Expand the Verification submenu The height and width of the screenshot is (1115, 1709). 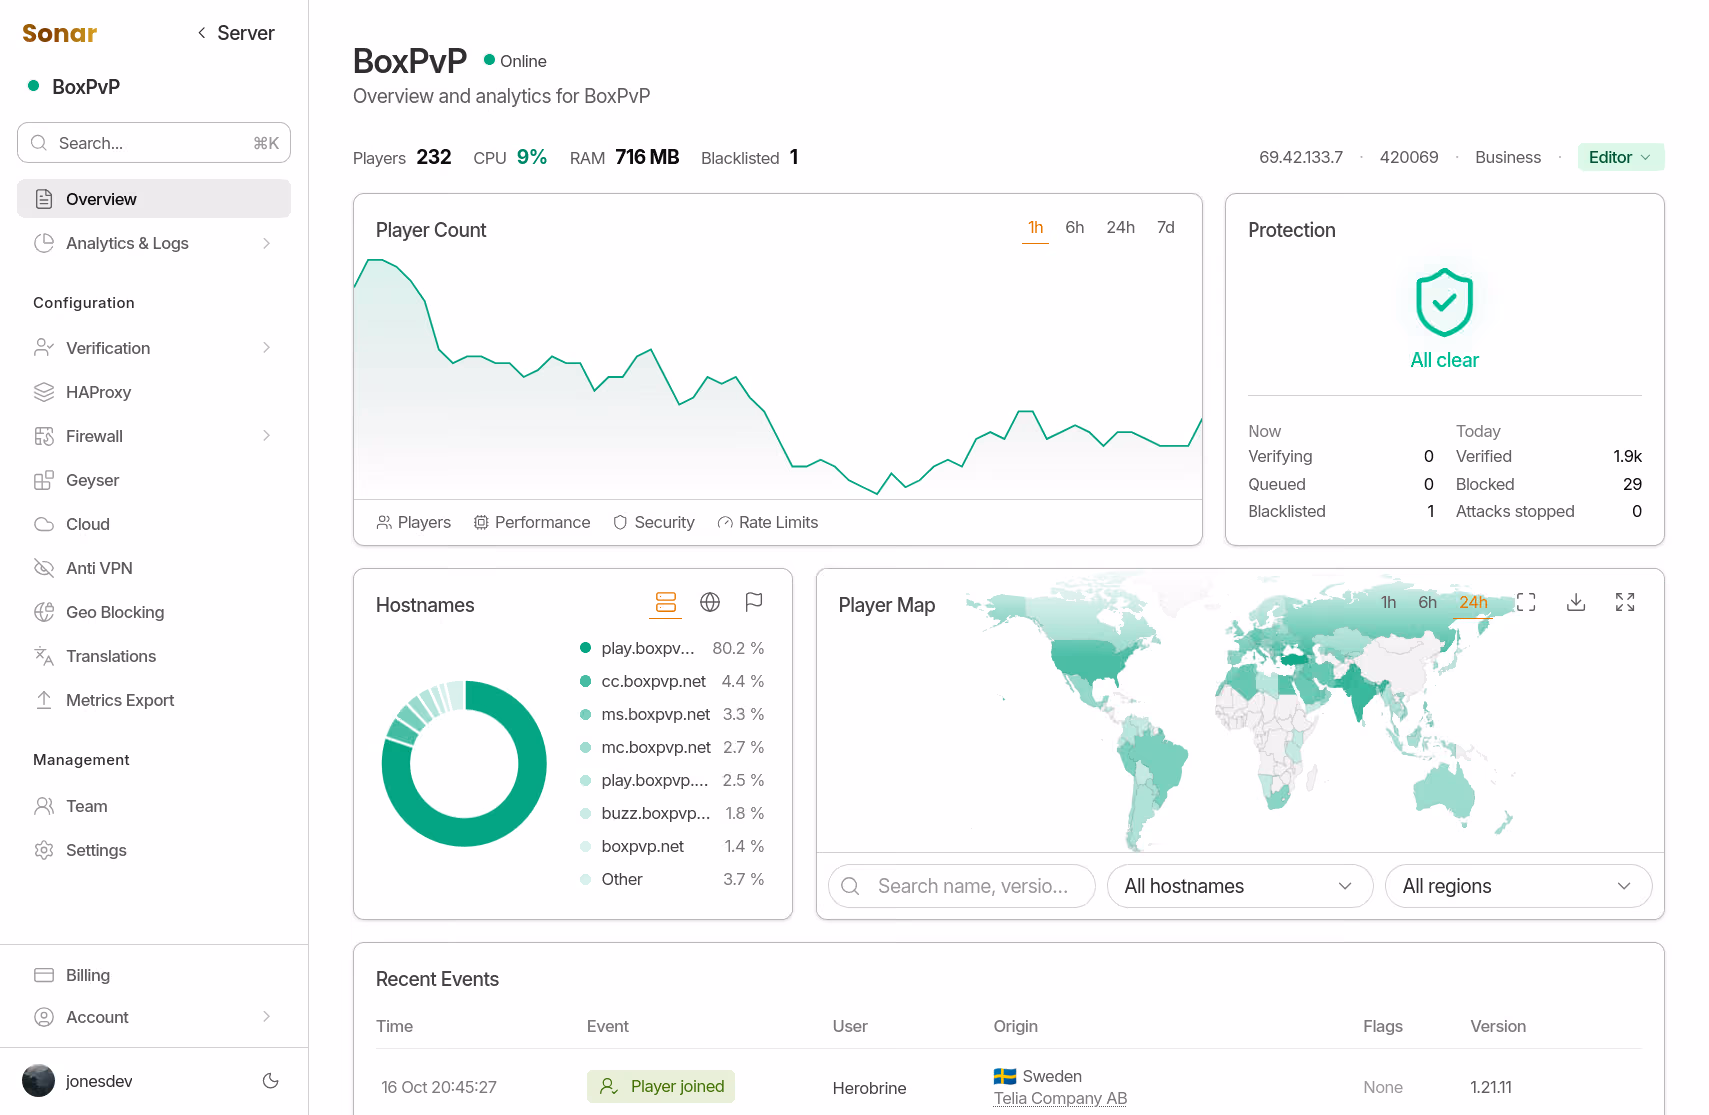(x=154, y=348)
